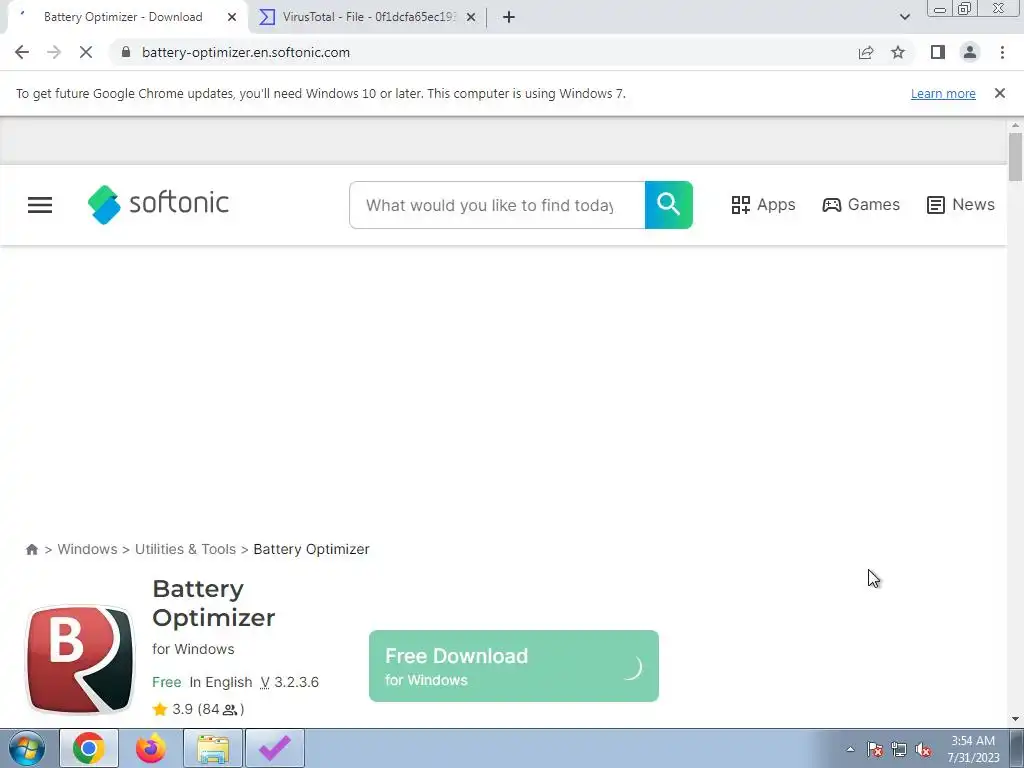Click the address bar URL
The width and height of the screenshot is (1024, 768).
coord(246,52)
